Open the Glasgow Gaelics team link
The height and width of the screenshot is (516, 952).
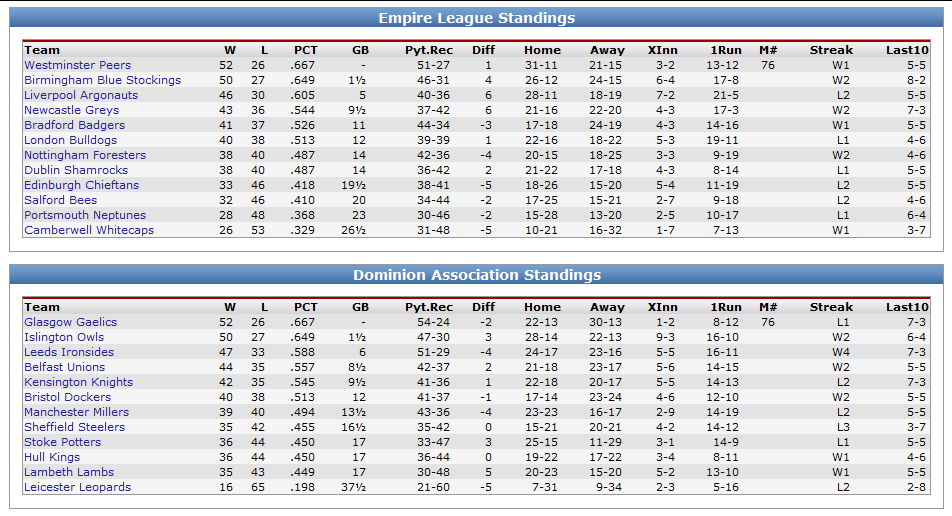click(70, 322)
